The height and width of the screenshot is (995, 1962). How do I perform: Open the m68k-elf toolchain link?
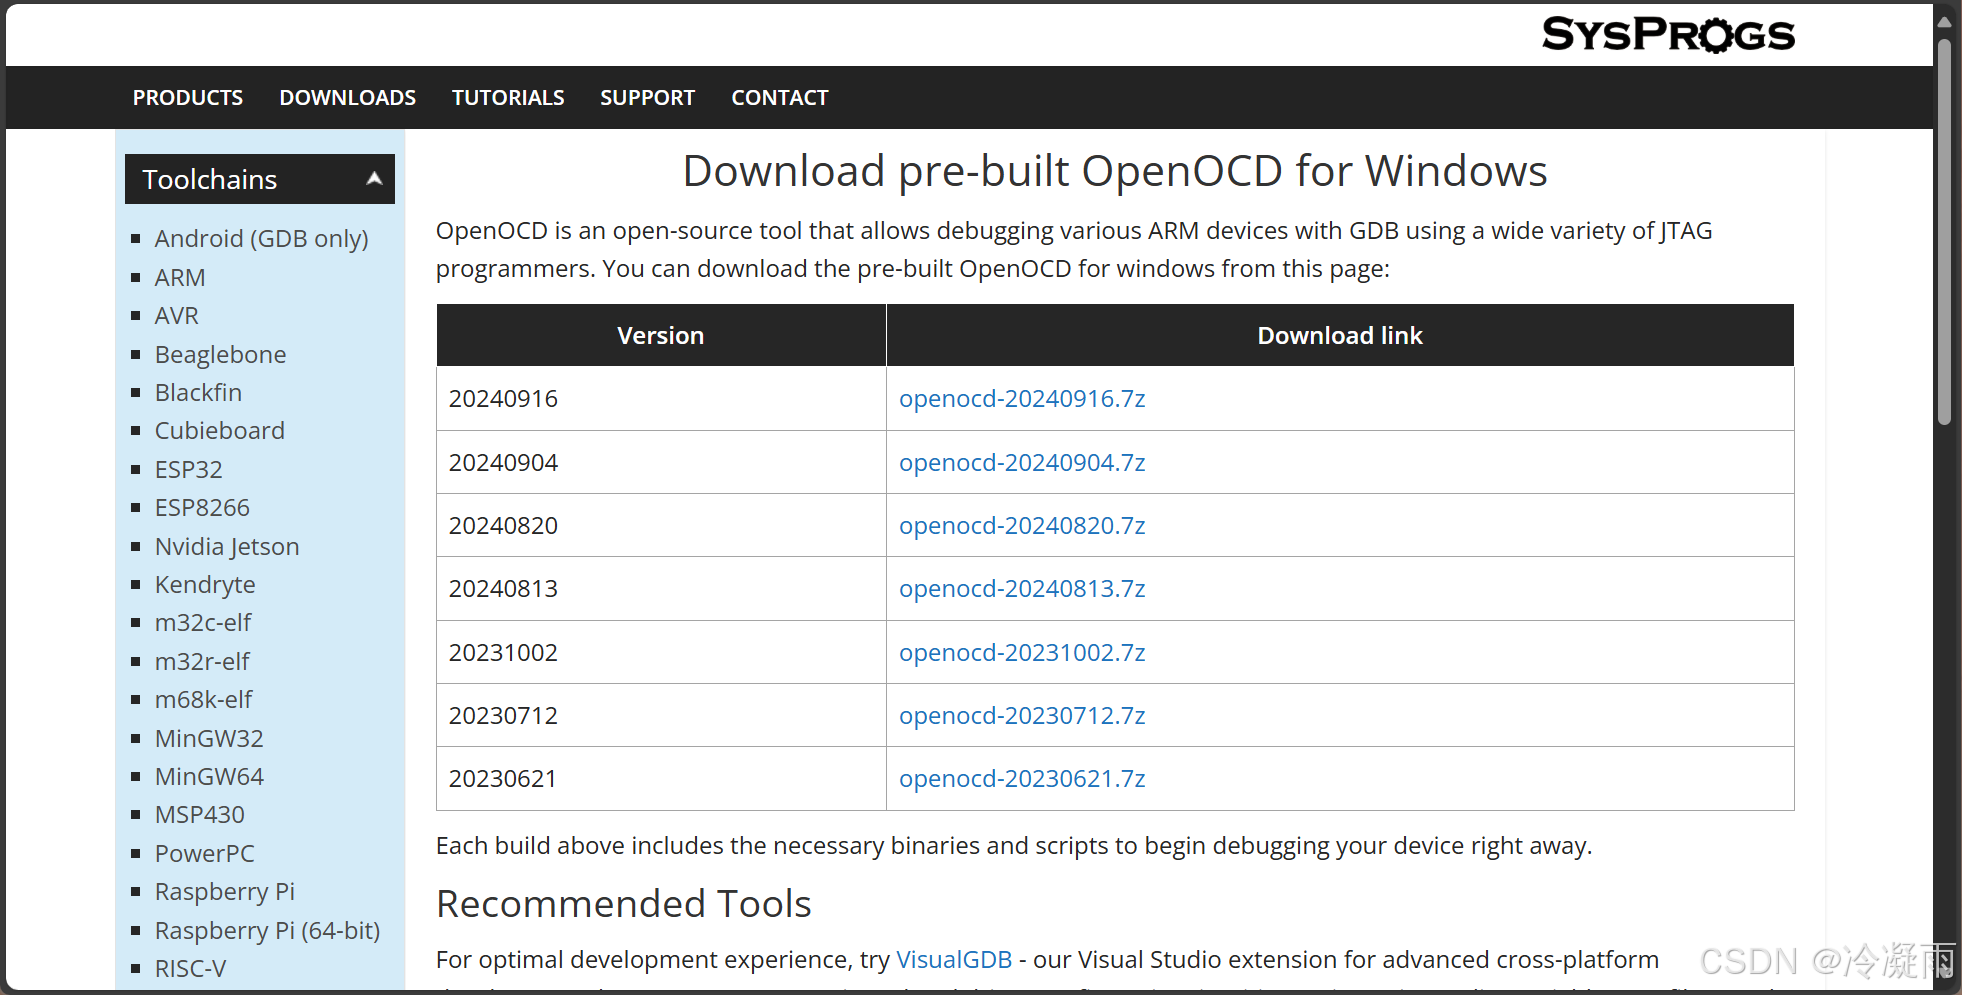[204, 700]
